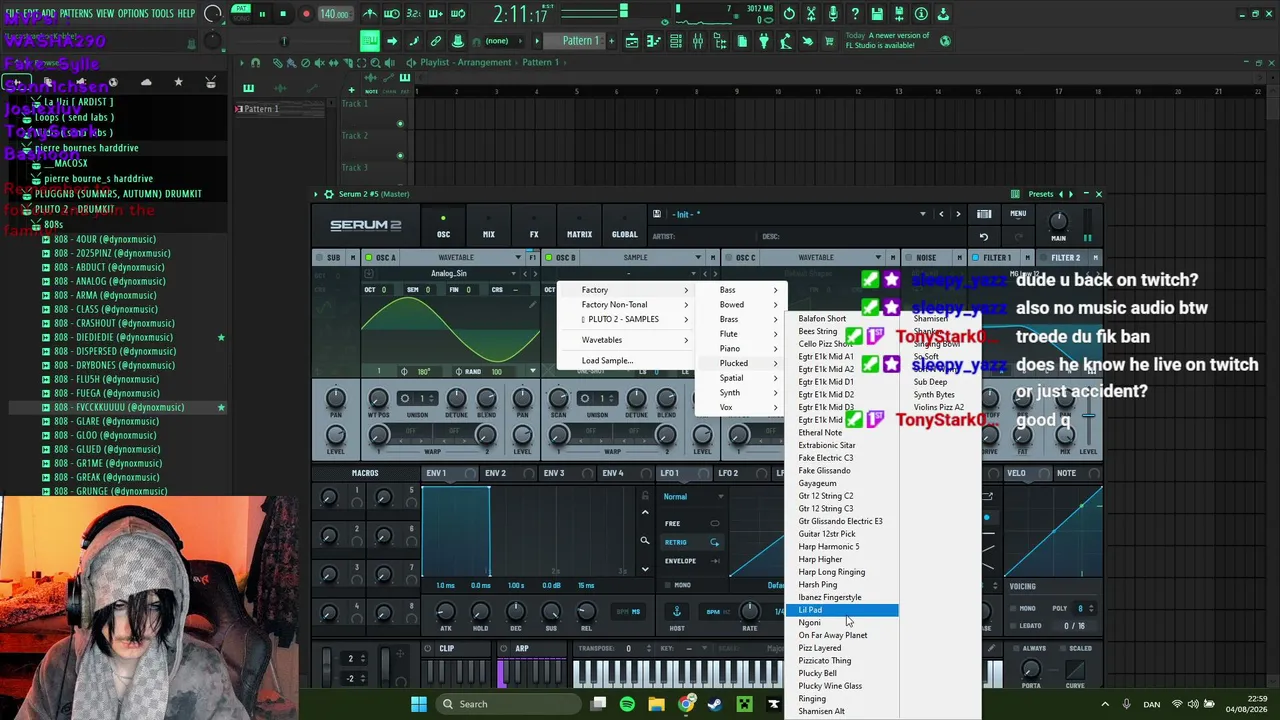Enable the NOISE oscillator toggle
The height and width of the screenshot is (720, 1280).
pos(907,258)
